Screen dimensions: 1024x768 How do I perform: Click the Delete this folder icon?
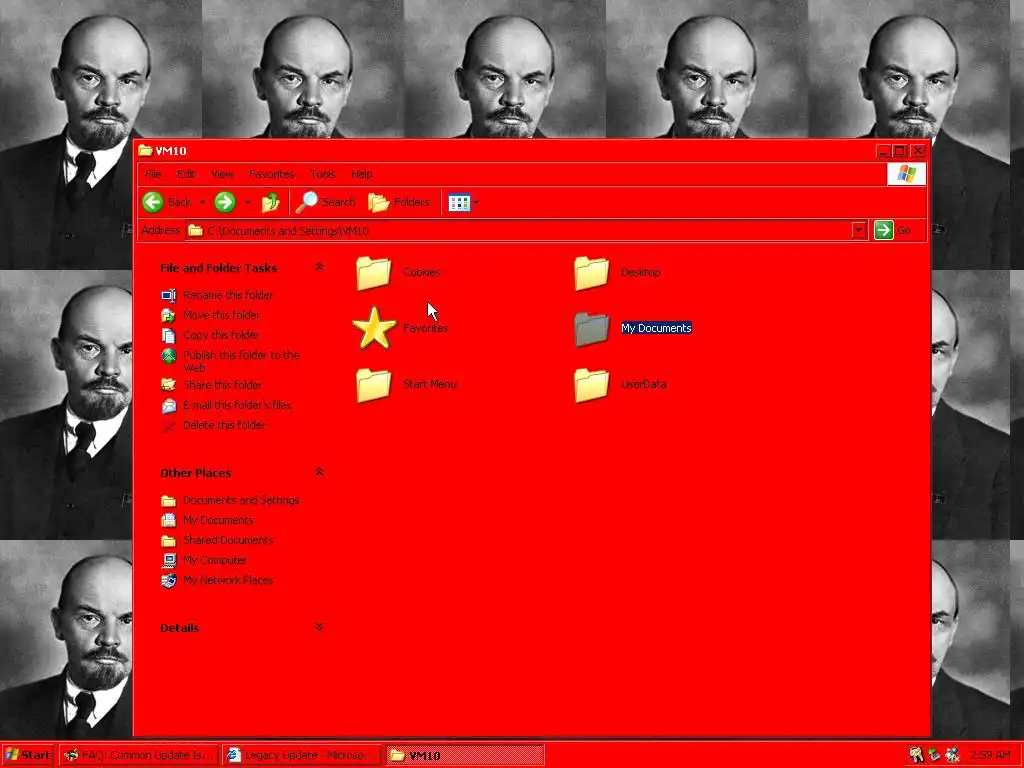[168, 426]
